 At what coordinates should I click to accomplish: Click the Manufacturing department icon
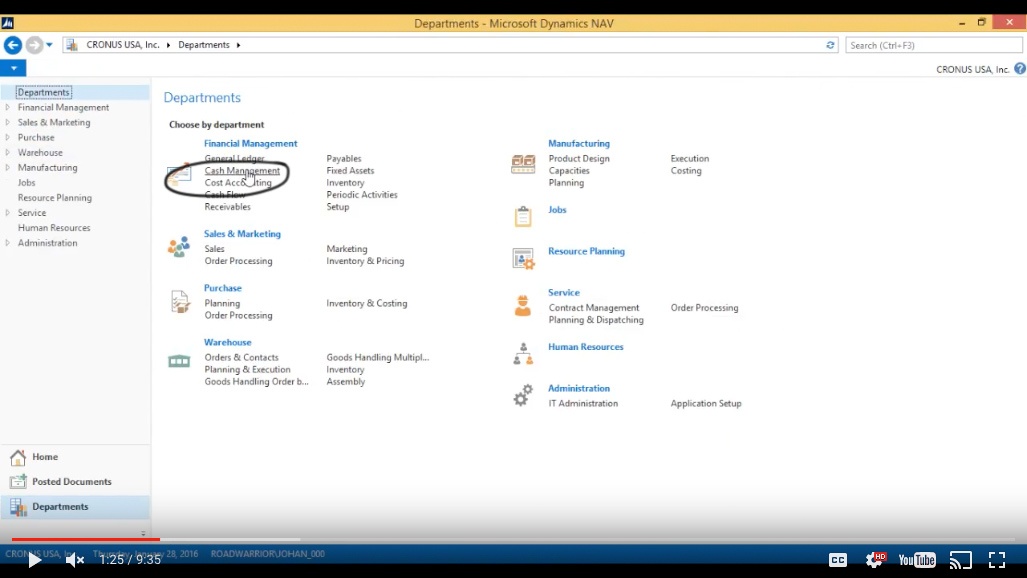tap(523, 164)
